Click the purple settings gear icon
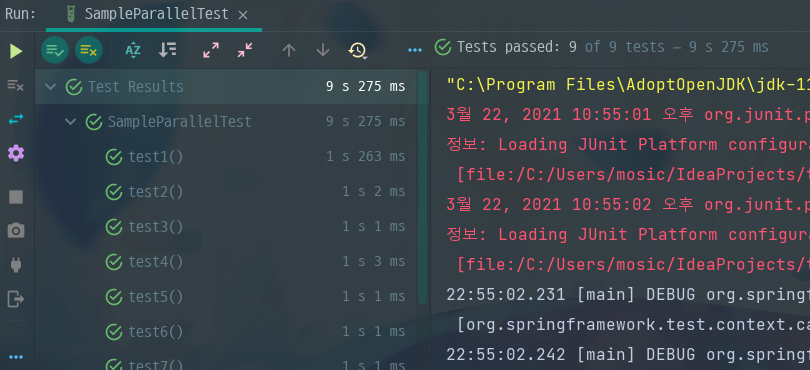 (x=16, y=153)
